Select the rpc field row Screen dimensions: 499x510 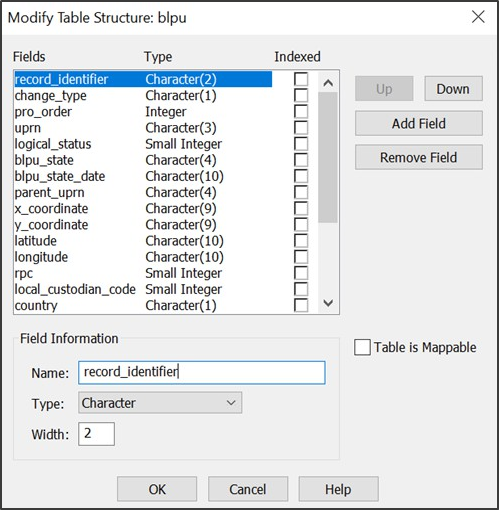(x=143, y=273)
